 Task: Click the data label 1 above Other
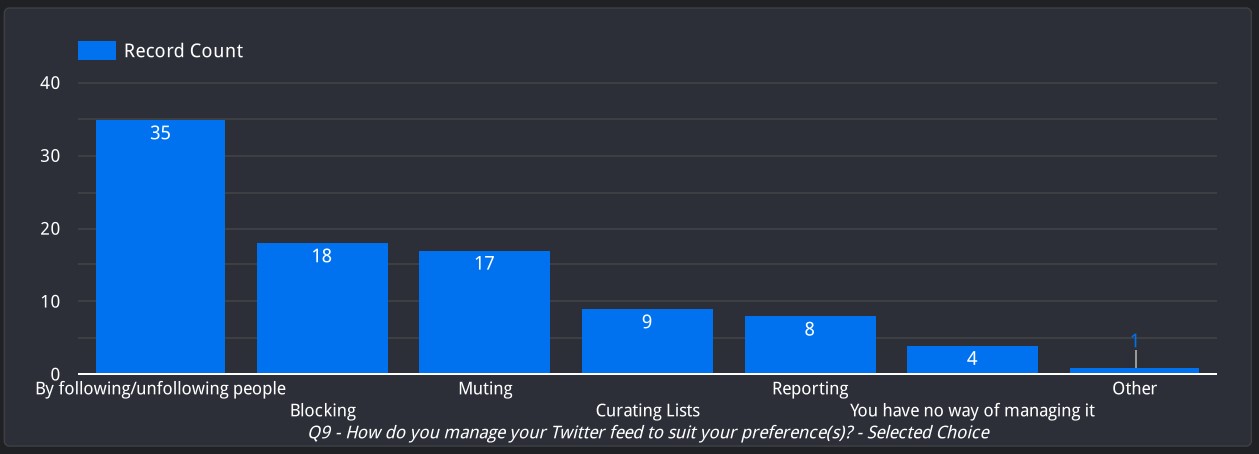coord(1135,341)
